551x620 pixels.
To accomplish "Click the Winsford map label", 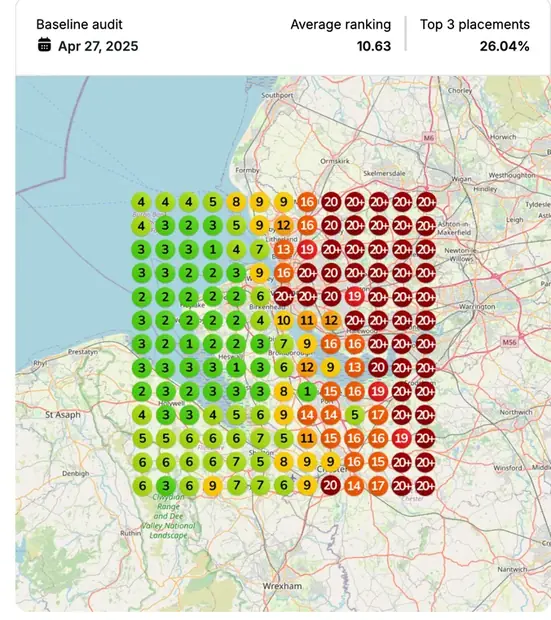I will 507,468.
